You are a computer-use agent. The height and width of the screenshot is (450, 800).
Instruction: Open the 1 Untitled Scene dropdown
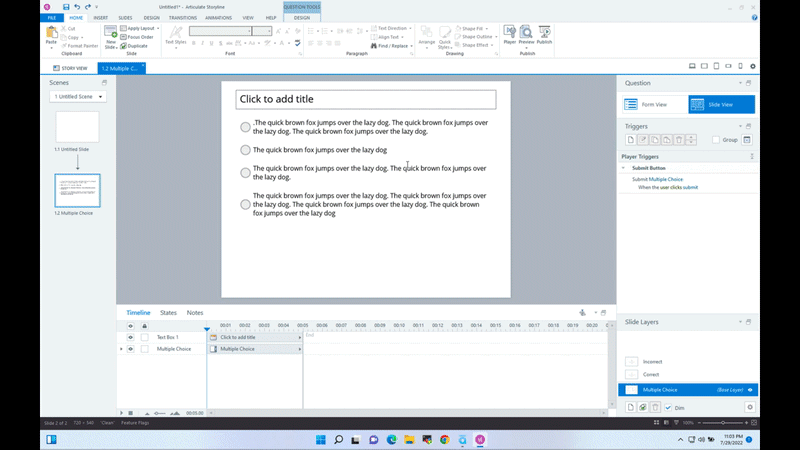point(77,97)
